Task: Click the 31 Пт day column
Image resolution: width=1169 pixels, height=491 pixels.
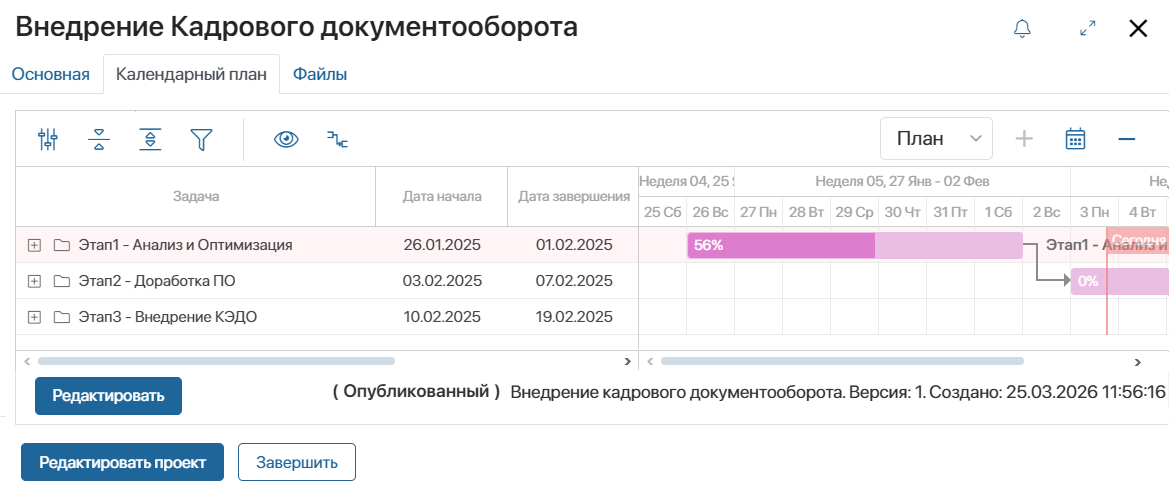Action: (x=951, y=212)
